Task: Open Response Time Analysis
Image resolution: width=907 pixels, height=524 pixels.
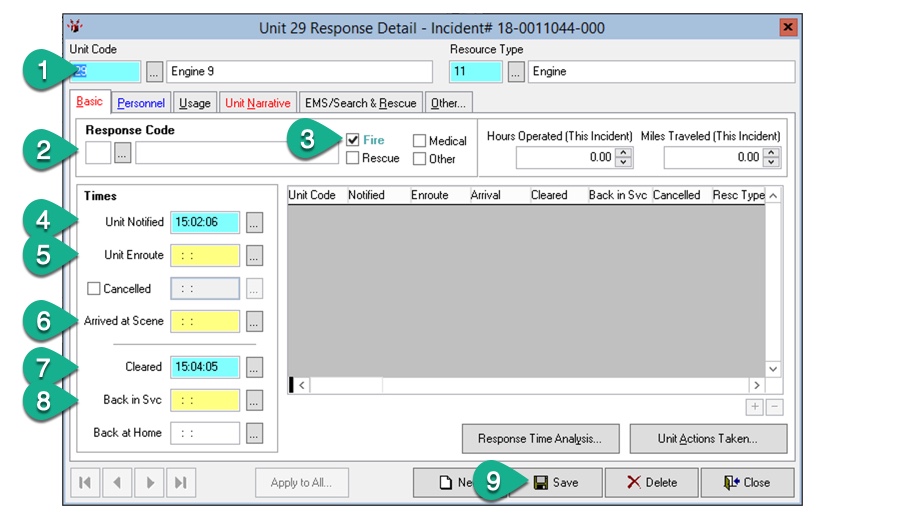Action: [x=540, y=439]
